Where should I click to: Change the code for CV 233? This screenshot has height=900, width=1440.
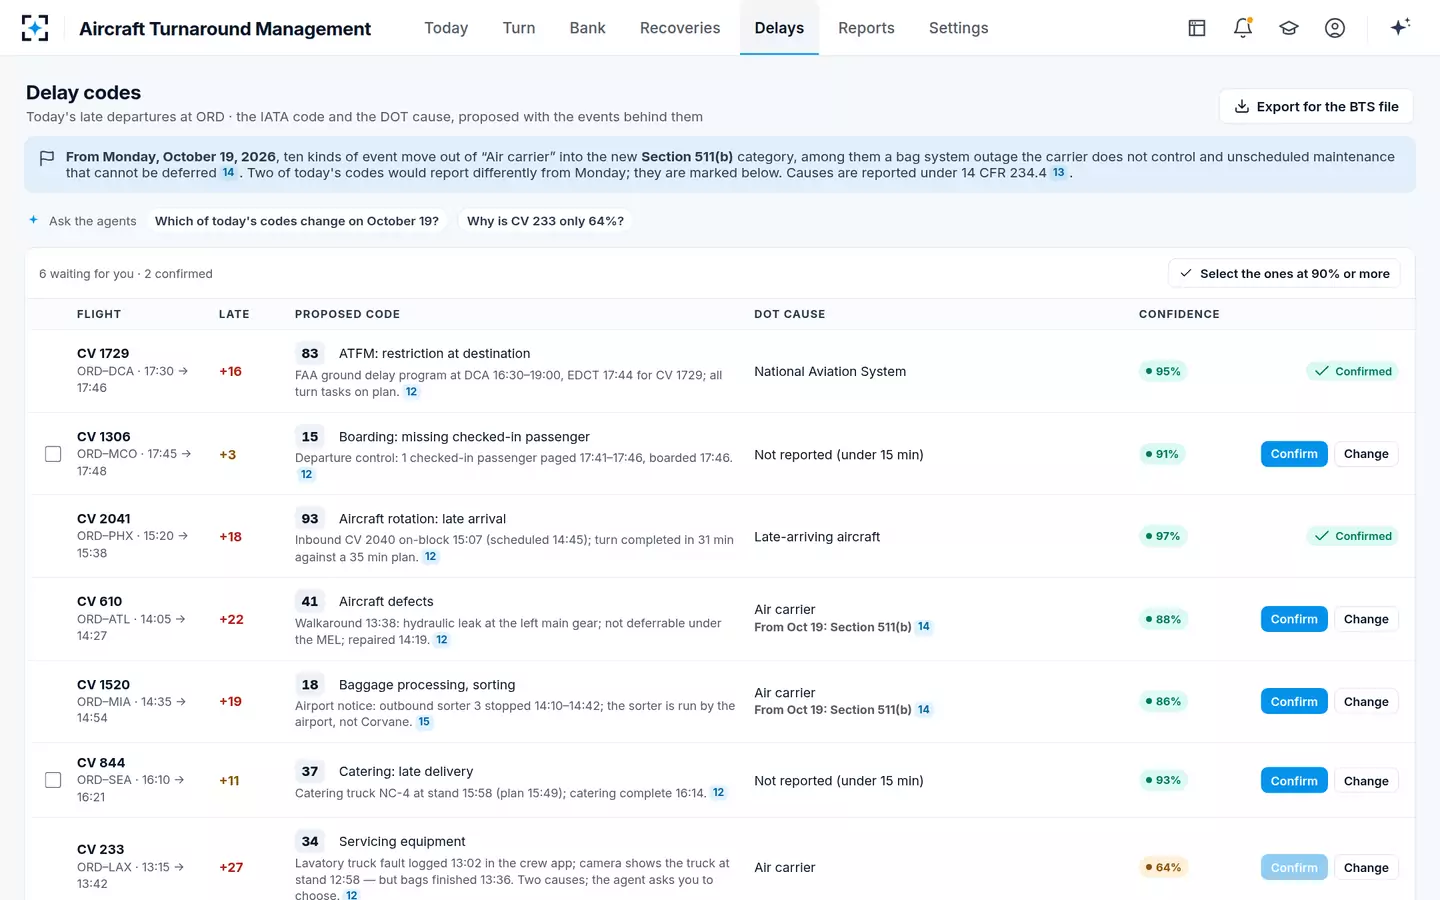1366,868
